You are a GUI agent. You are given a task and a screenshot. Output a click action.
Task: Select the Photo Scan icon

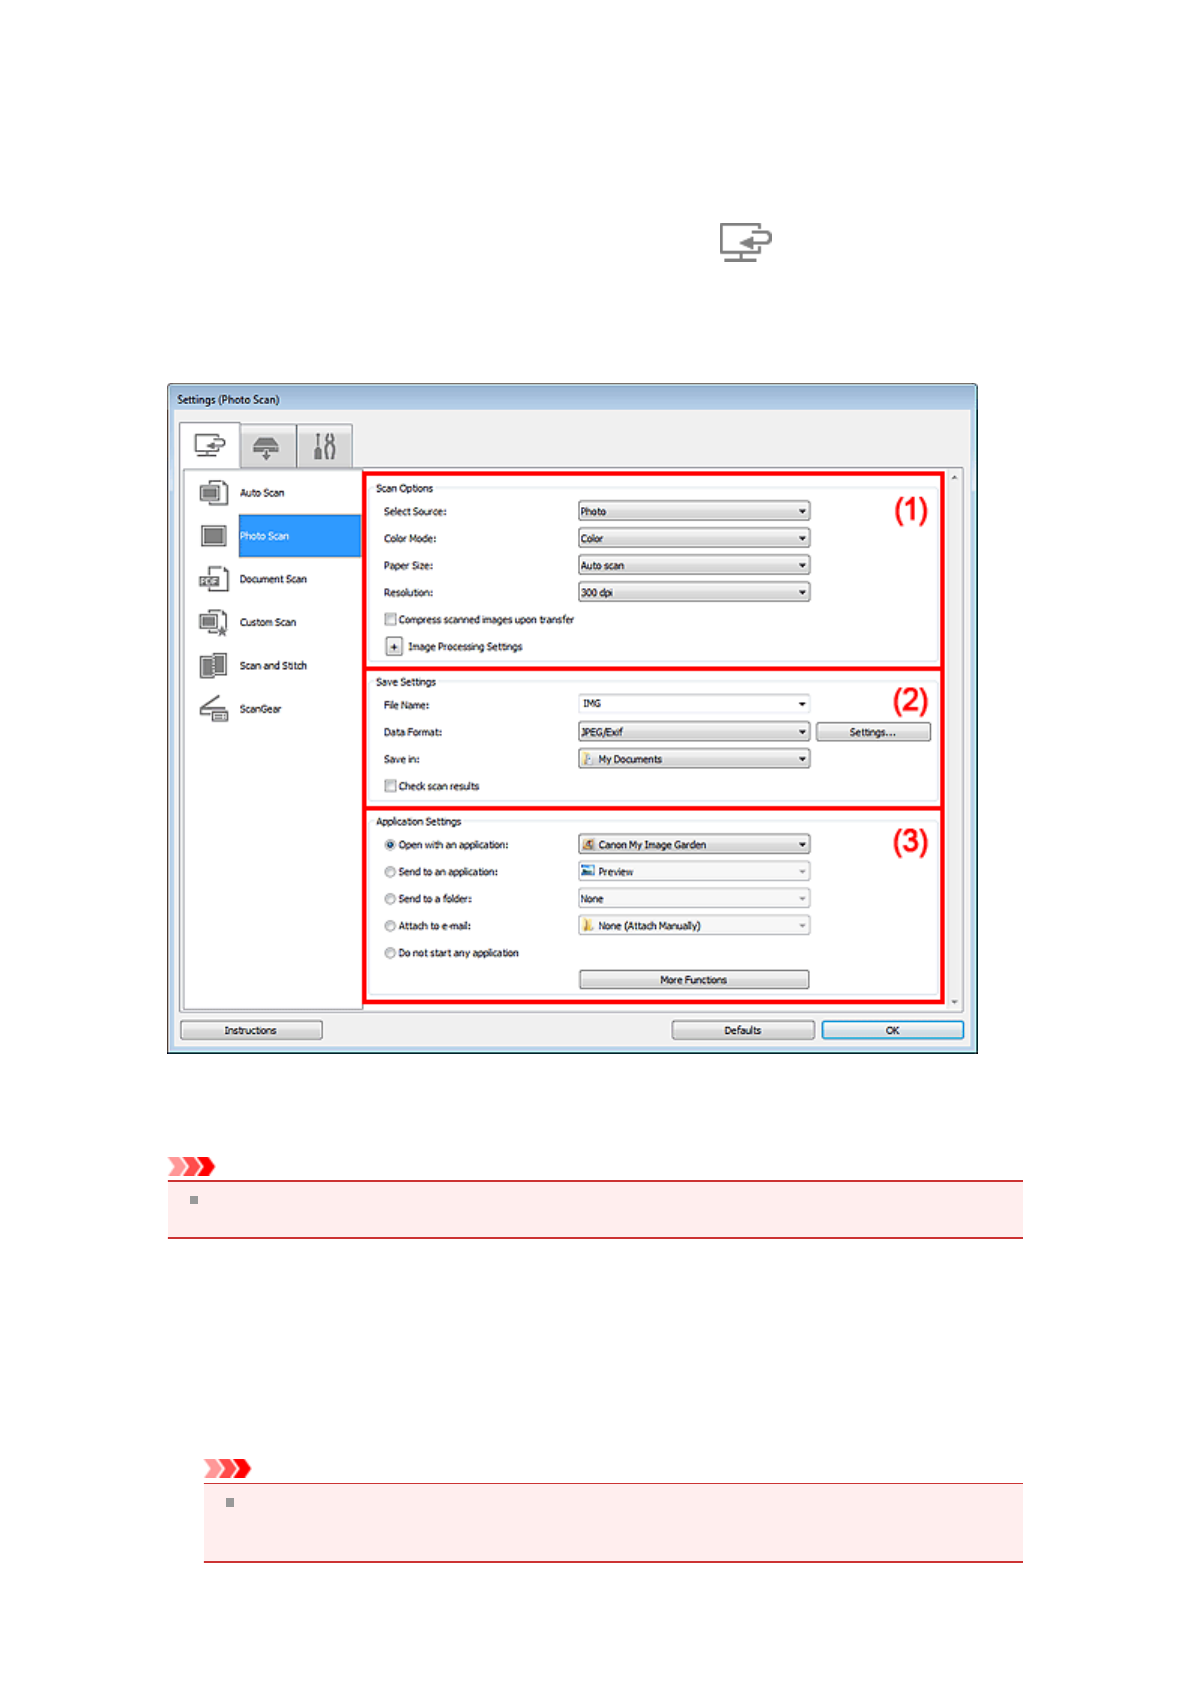coord(213,536)
